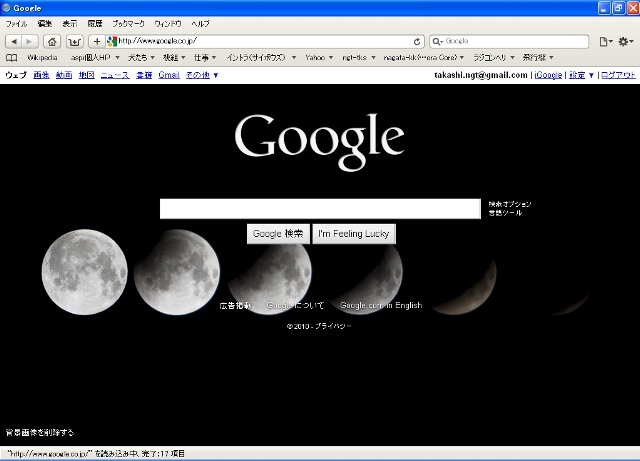Expand the 仕事 bookmark folder
640x461 pixels.
[x=204, y=58]
